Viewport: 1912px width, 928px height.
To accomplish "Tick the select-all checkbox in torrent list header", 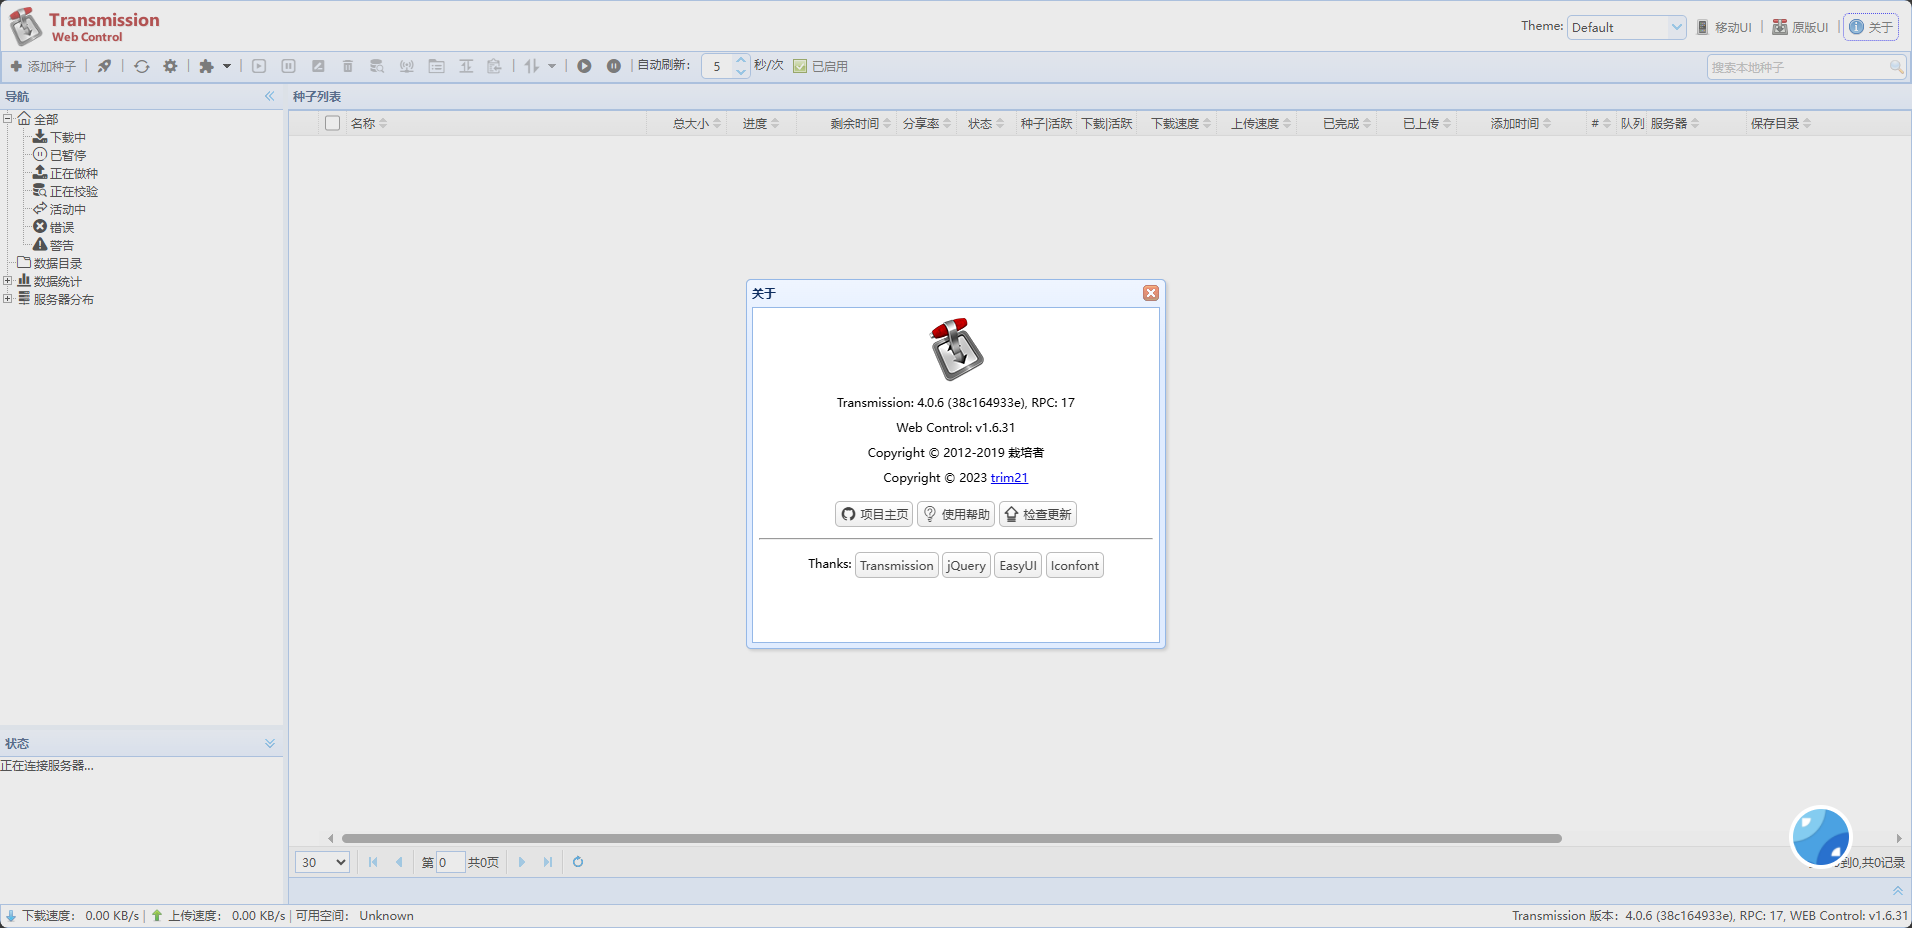I will [333, 123].
